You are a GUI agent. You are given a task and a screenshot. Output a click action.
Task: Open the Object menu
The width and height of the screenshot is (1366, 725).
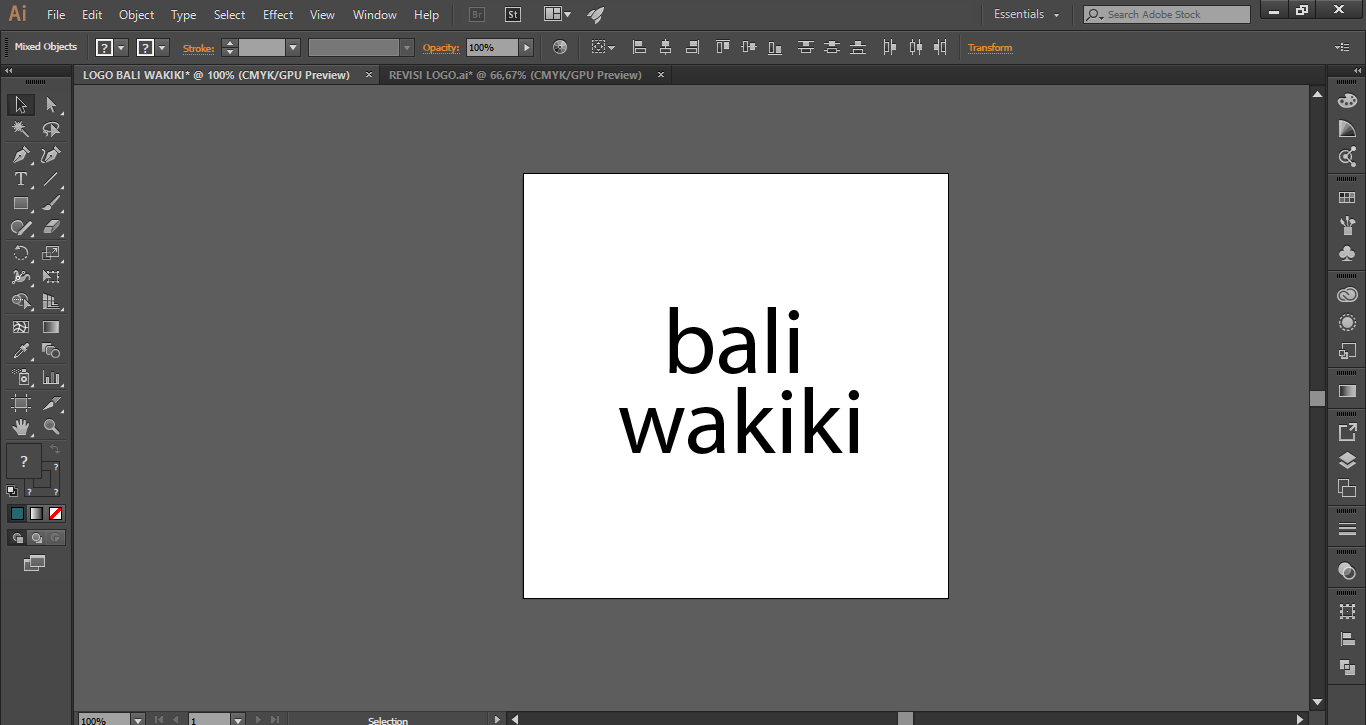[x=136, y=15]
